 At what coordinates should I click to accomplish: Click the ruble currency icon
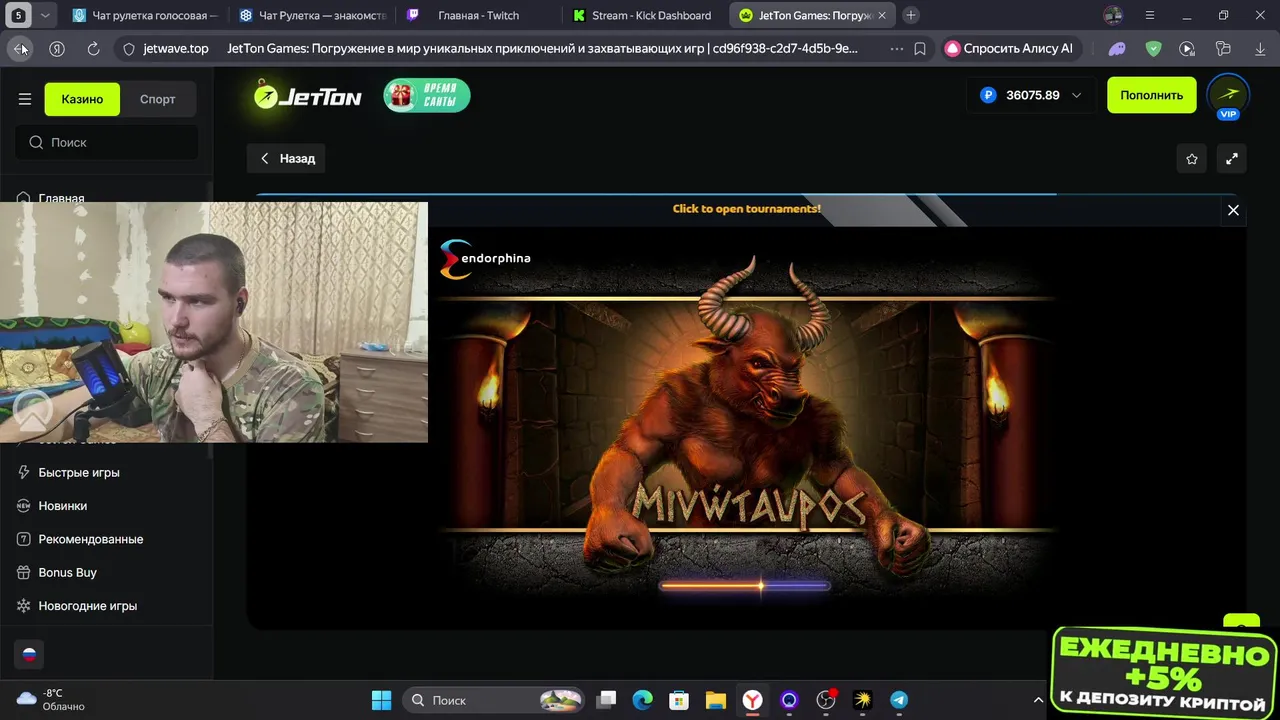[988, 95]
